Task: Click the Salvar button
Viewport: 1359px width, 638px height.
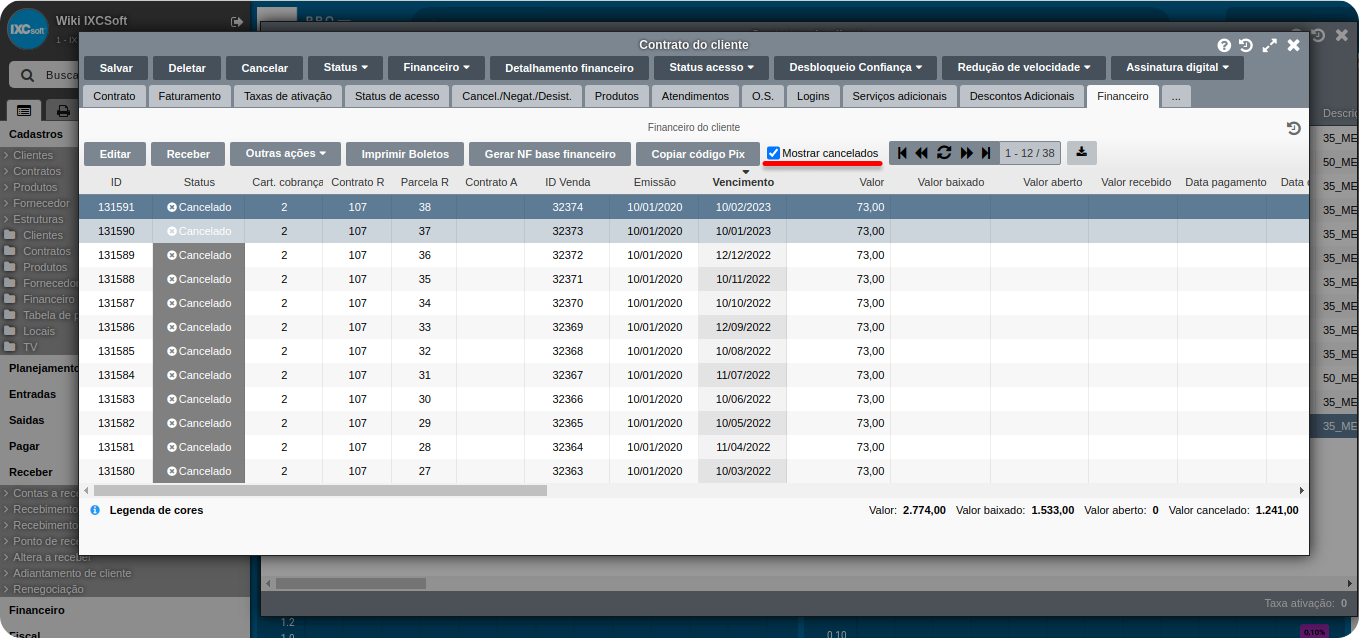Action: coord(116,68)
